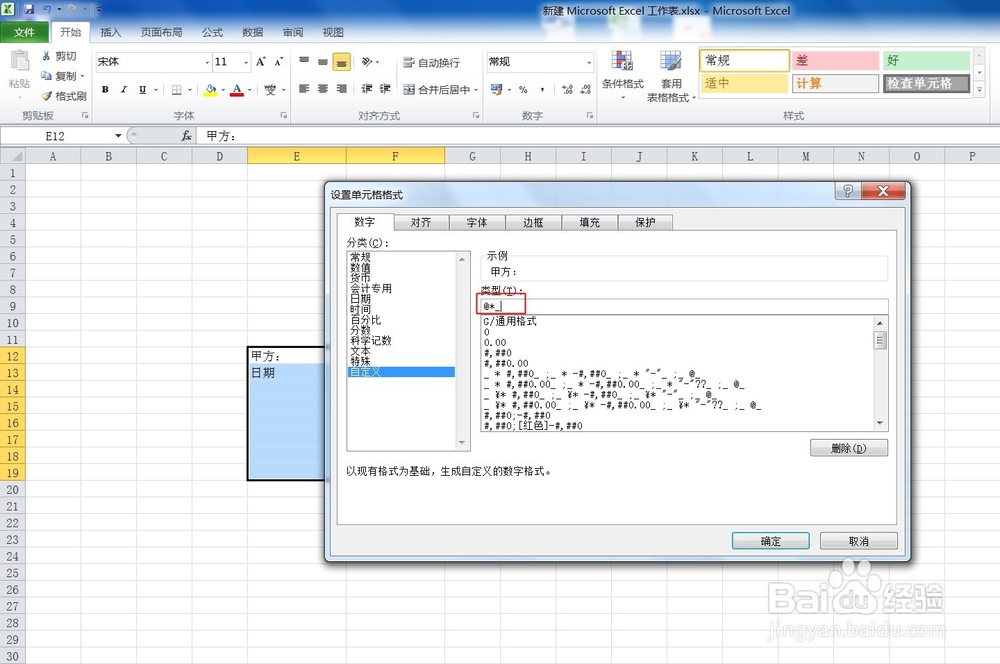Select the Format Painter brush
Image resolution: width=1000 pixels, height=664 pixels.
click(x=46, y=96)
